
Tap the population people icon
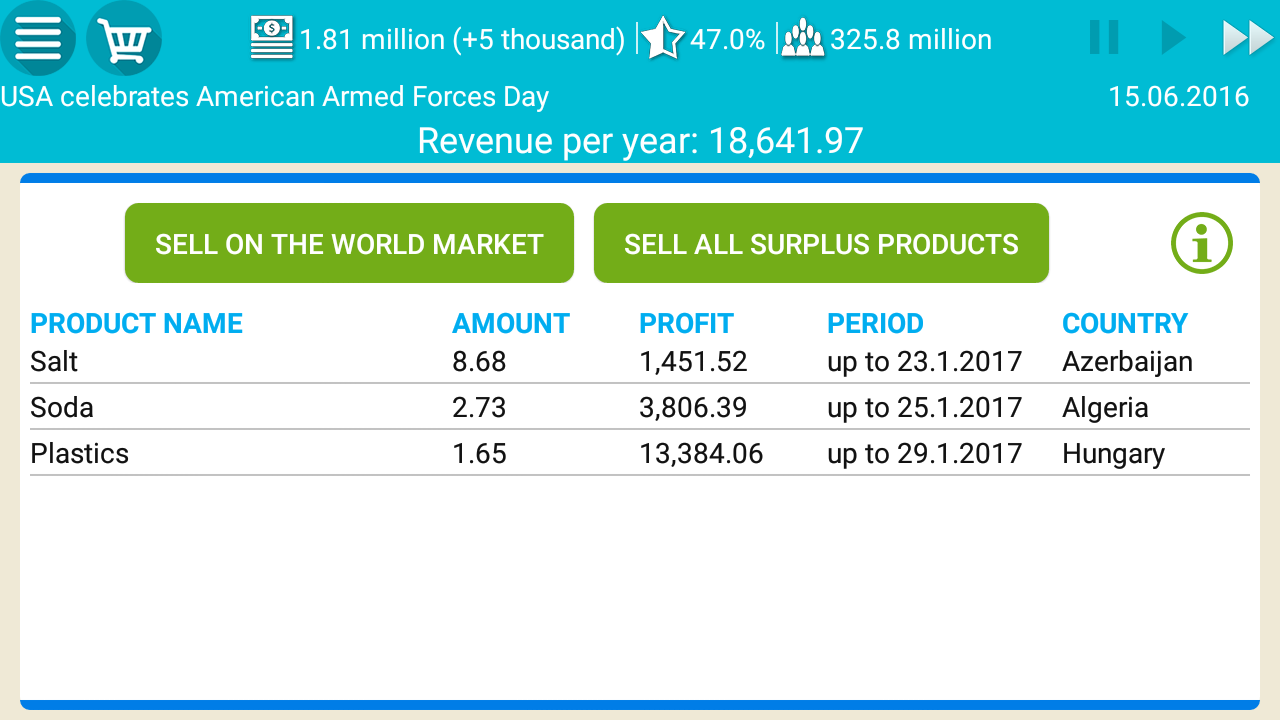[x=803, y=39]
